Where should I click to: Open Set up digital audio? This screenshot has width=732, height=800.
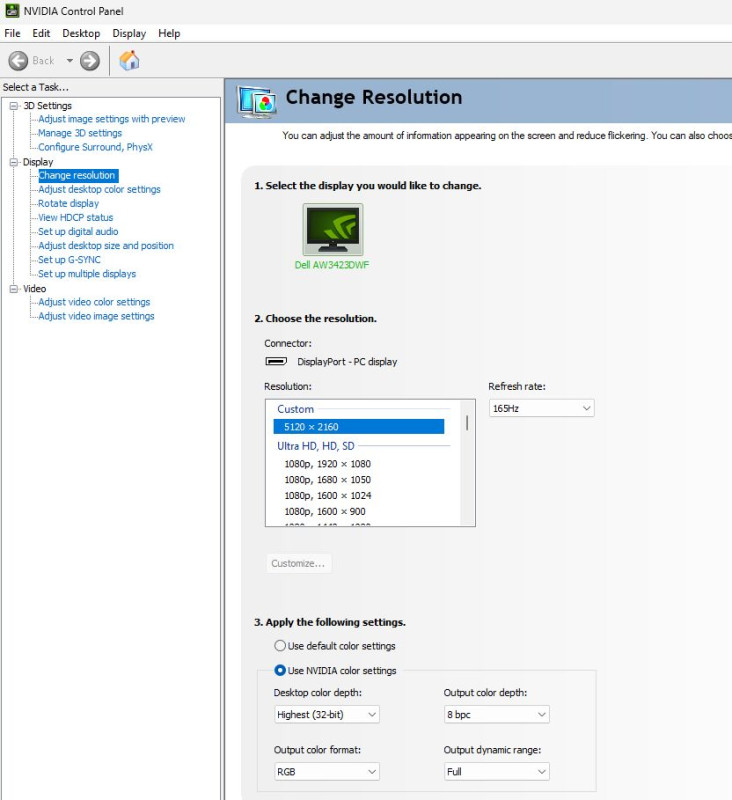pos(78,232)
